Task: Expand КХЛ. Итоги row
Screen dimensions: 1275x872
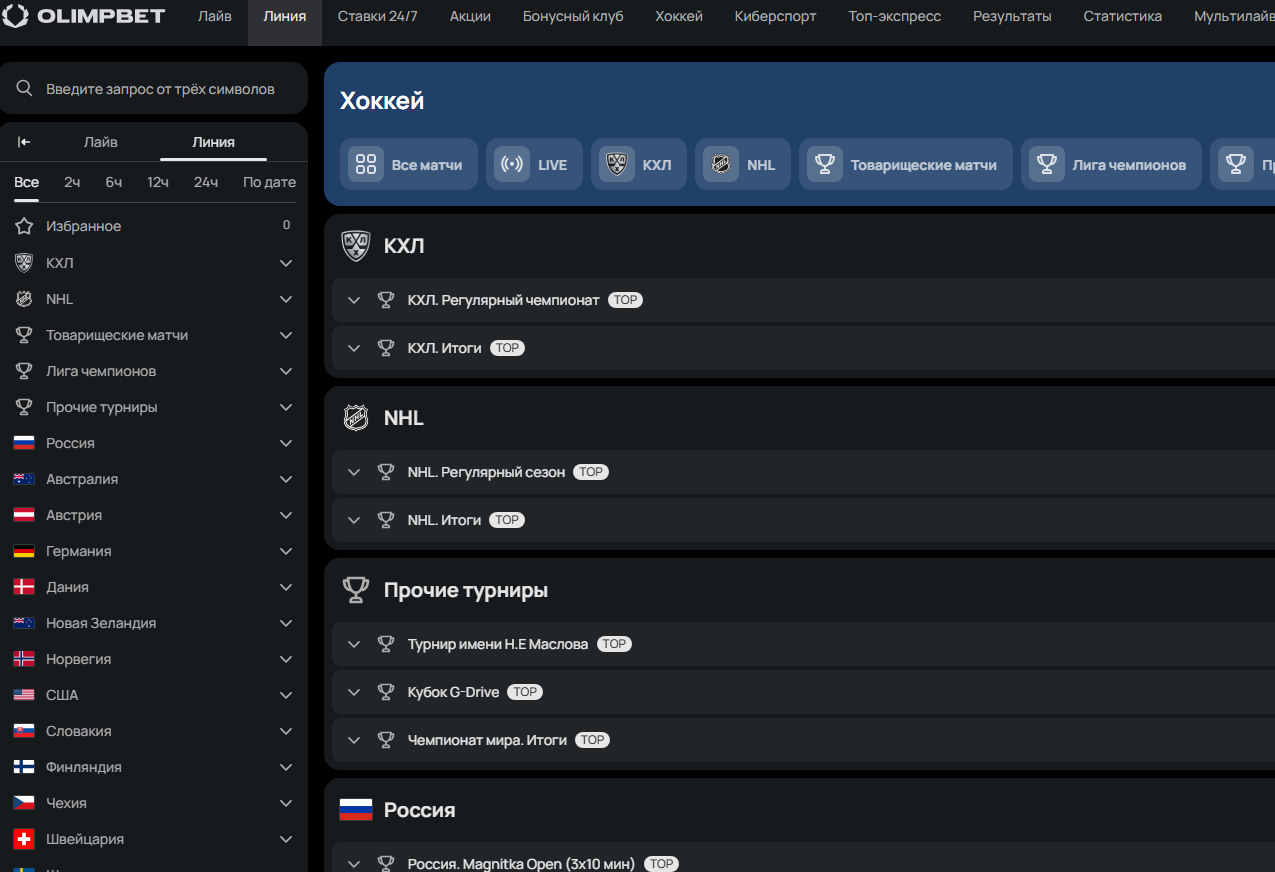Action: [353, 348]
